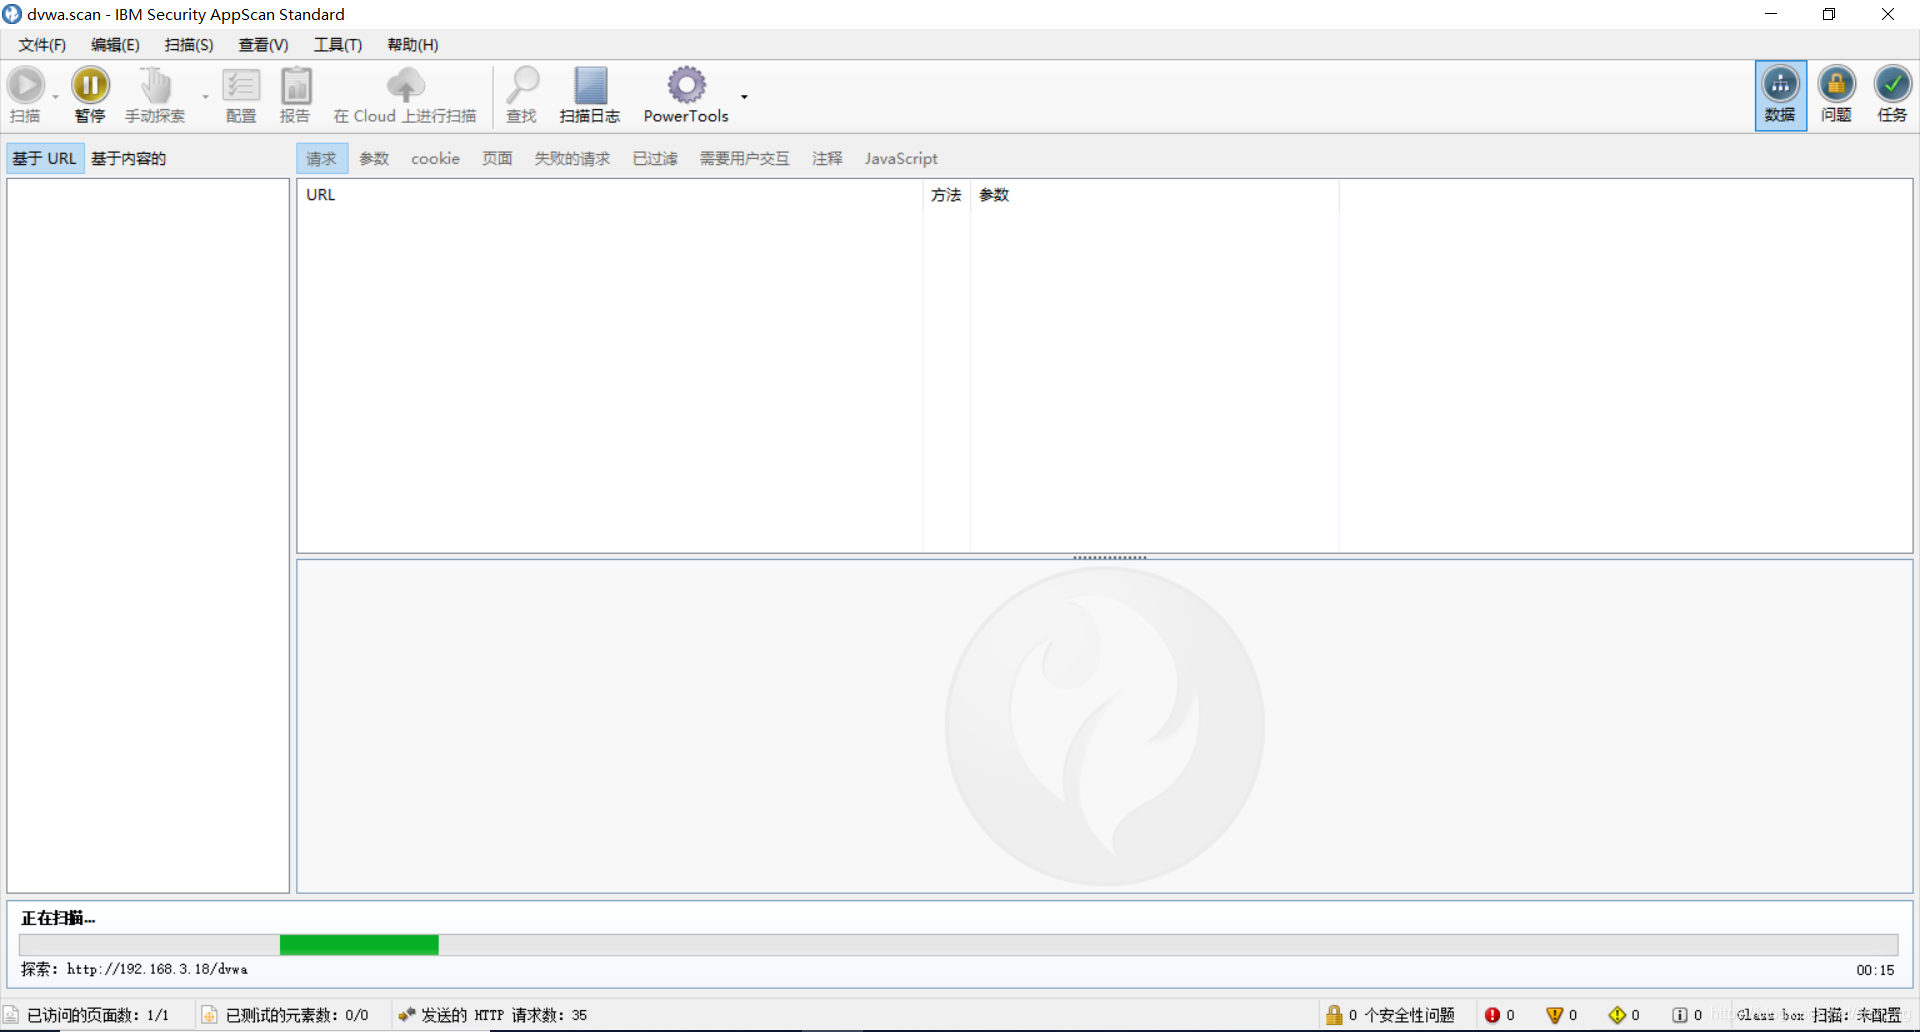This screenshot has width=1920, height=1032.
Task: Click the AppScan title bar icon
Action: click(x=12, y=14)
